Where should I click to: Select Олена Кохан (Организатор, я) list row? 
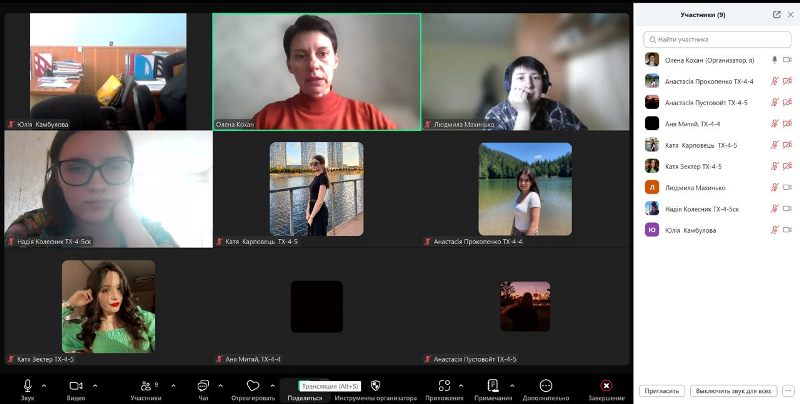[x=717, y=60]
